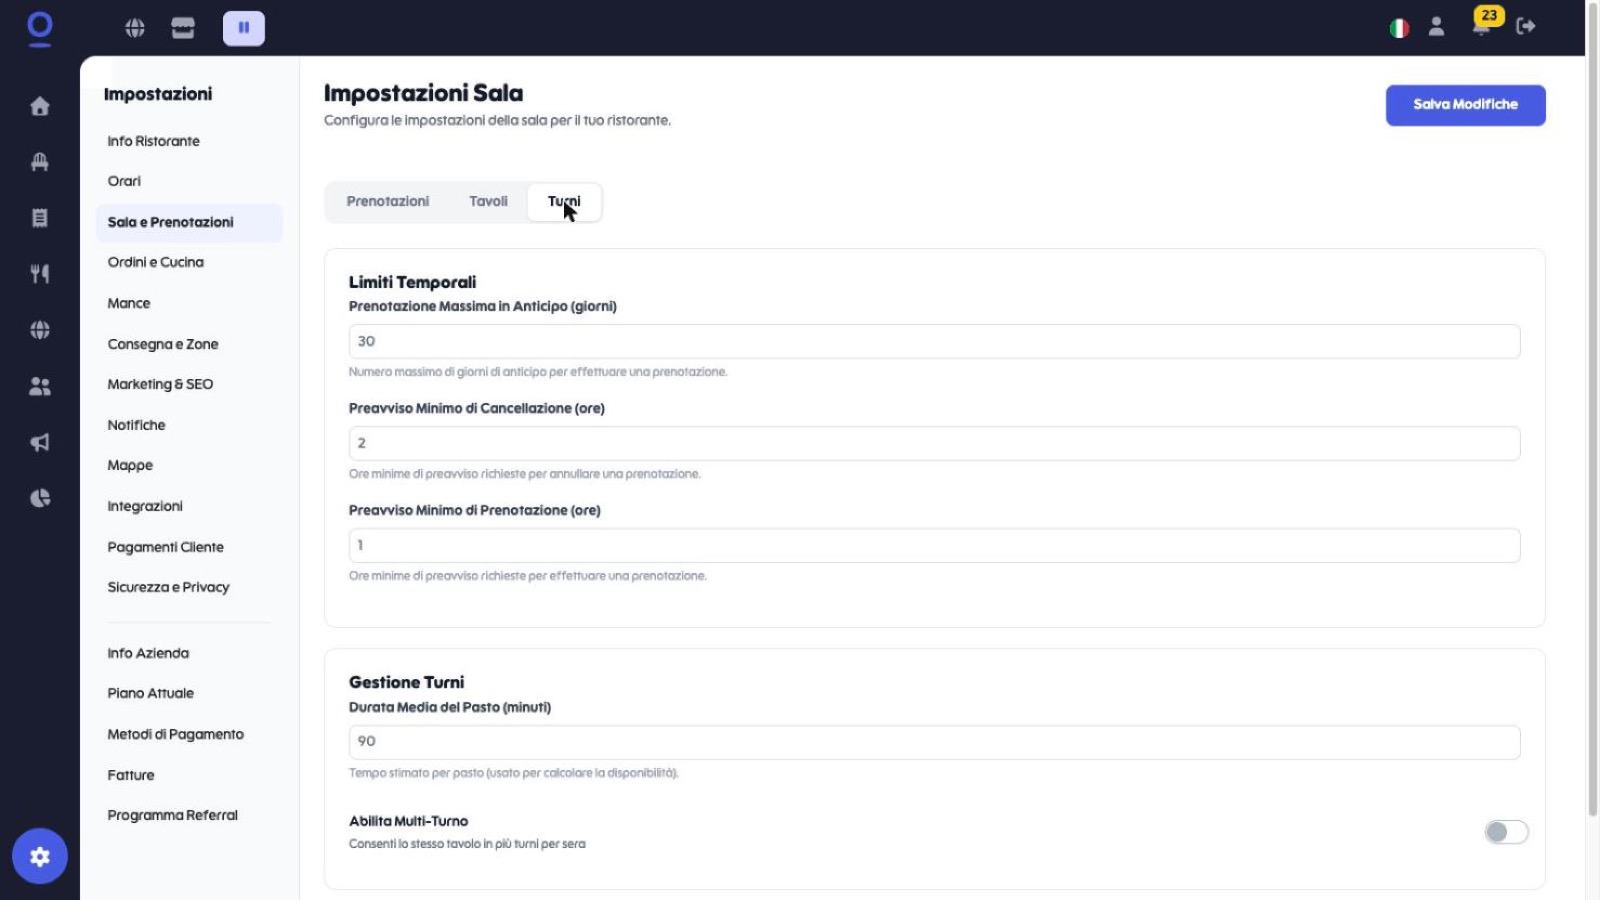Click the globe icon in top bar

coord(135,28)
